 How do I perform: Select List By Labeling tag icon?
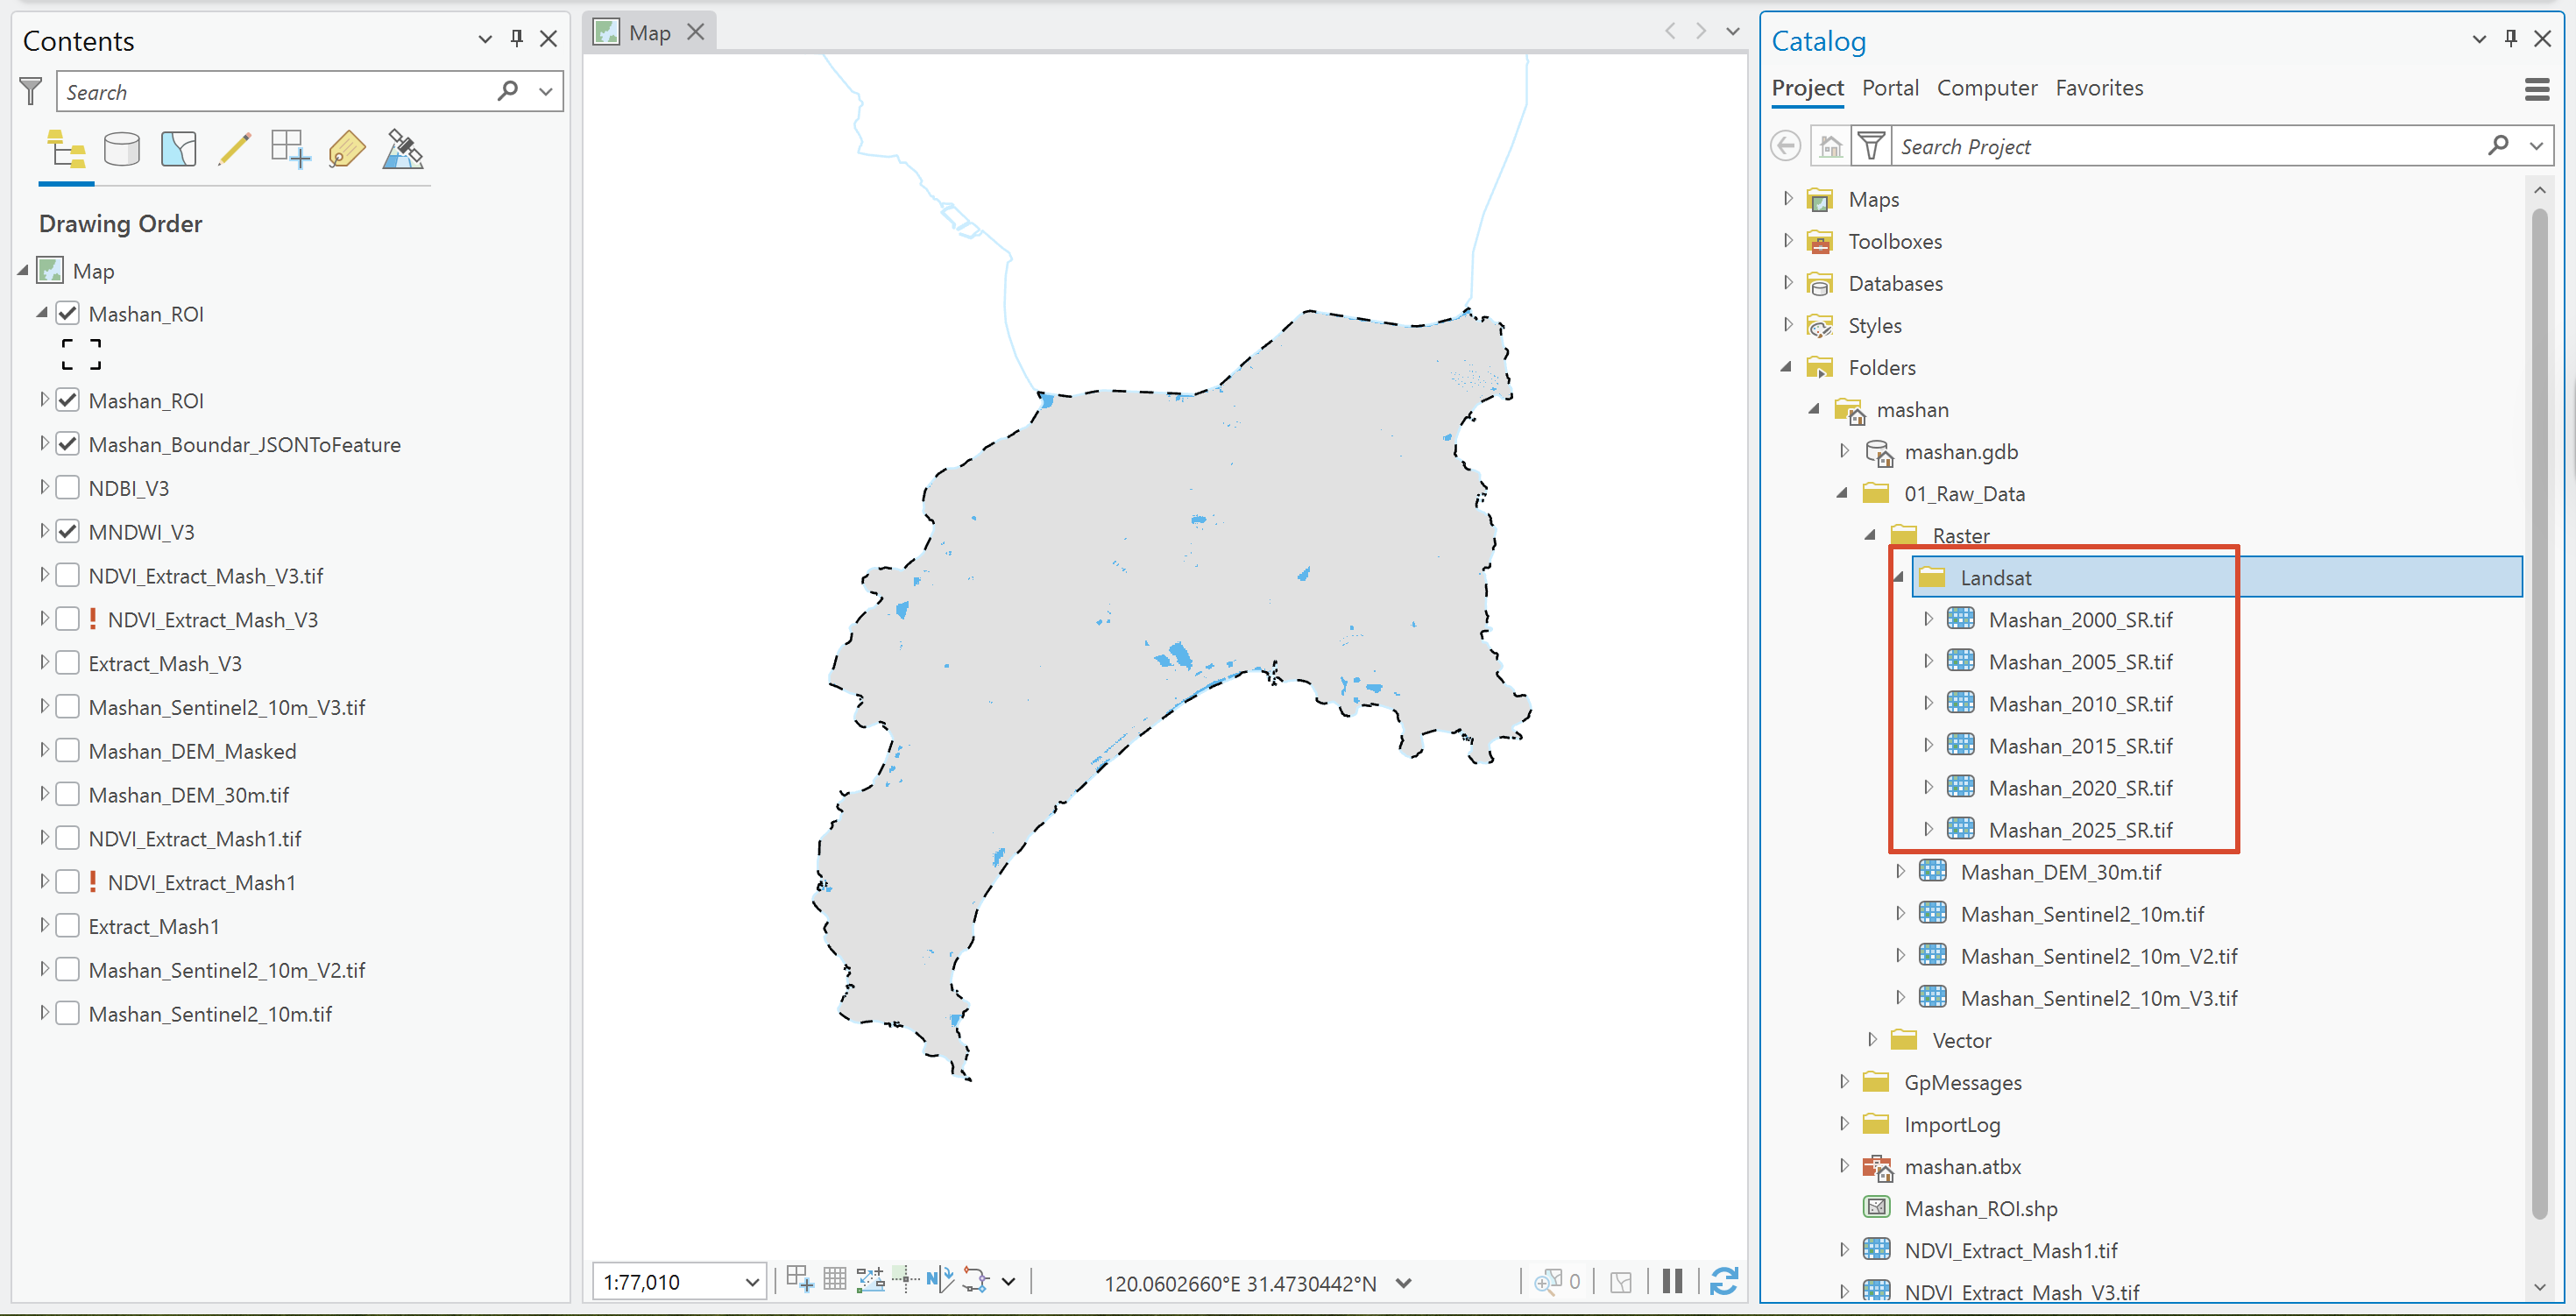[x=346, y=150]
